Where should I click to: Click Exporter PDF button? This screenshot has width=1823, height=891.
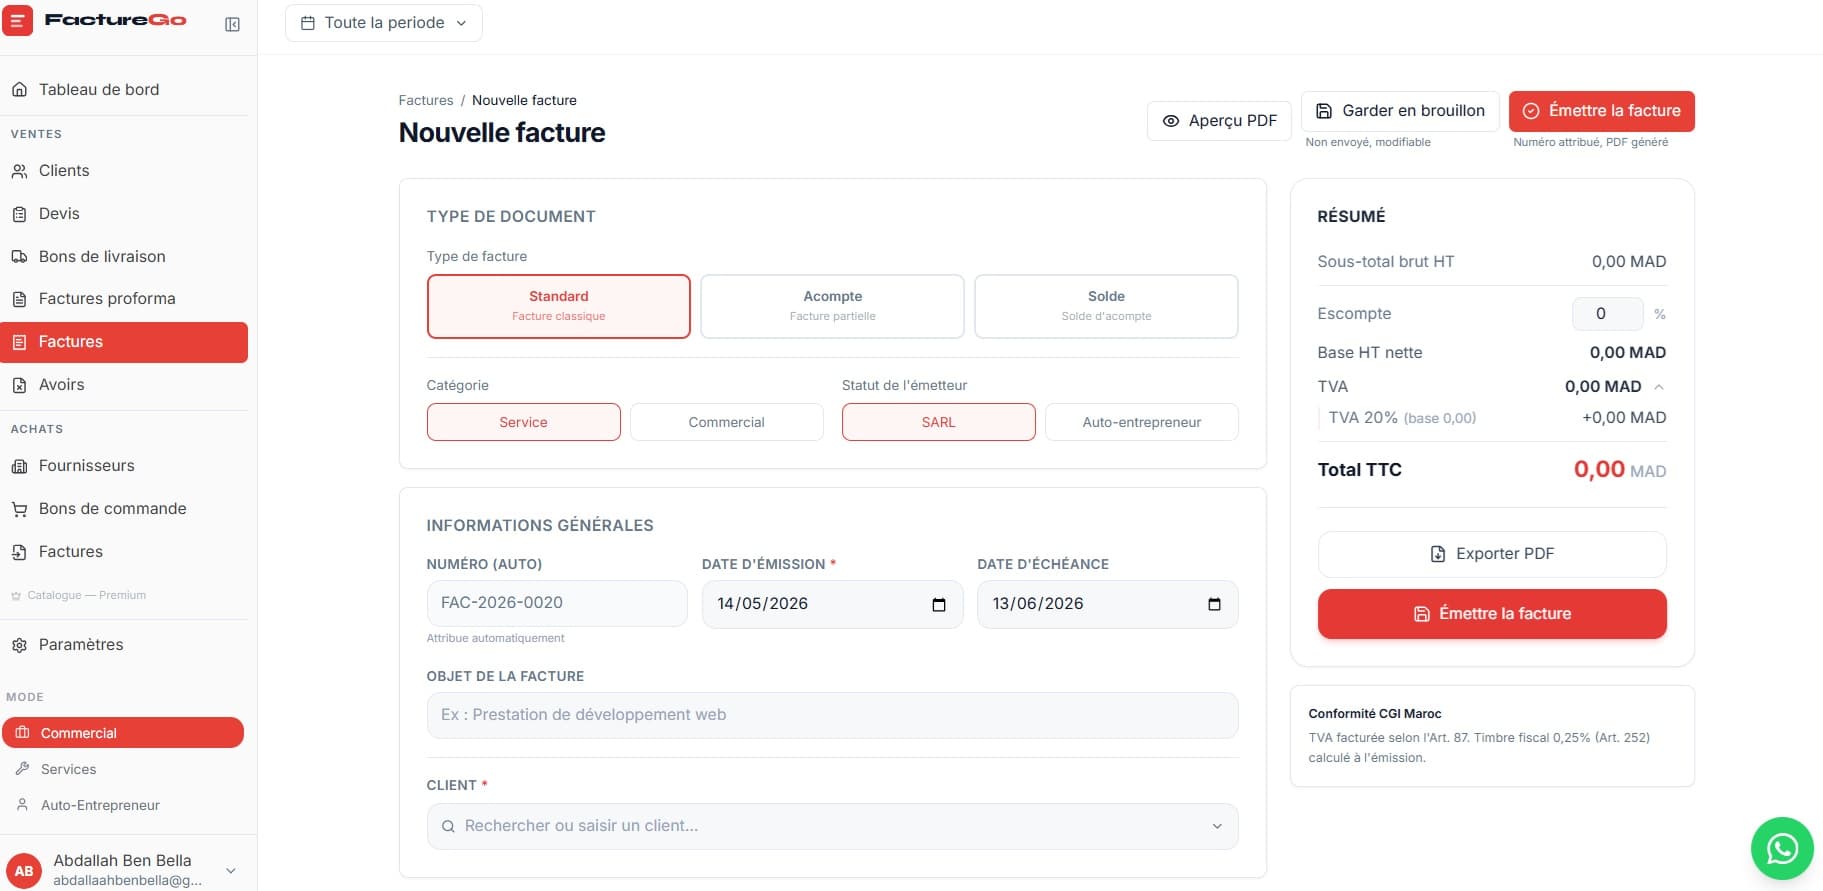pos(1492,554)
